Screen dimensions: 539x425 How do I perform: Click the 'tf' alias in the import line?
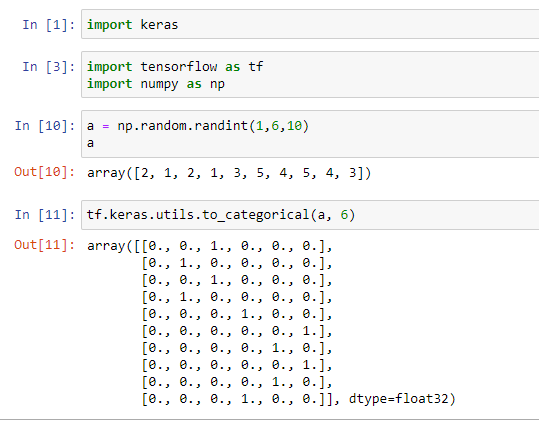tap(256, 66)
